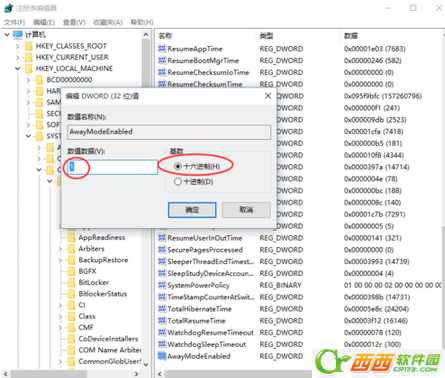Click the ResumeAppTime DWORD value icon

click(x=162, y=49)
